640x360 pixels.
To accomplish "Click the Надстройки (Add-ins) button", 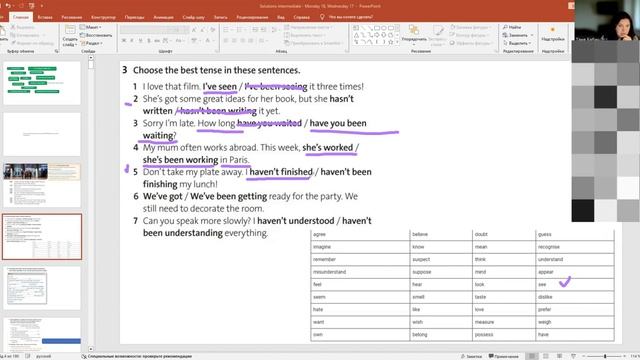I will click(x=553, y=34).
